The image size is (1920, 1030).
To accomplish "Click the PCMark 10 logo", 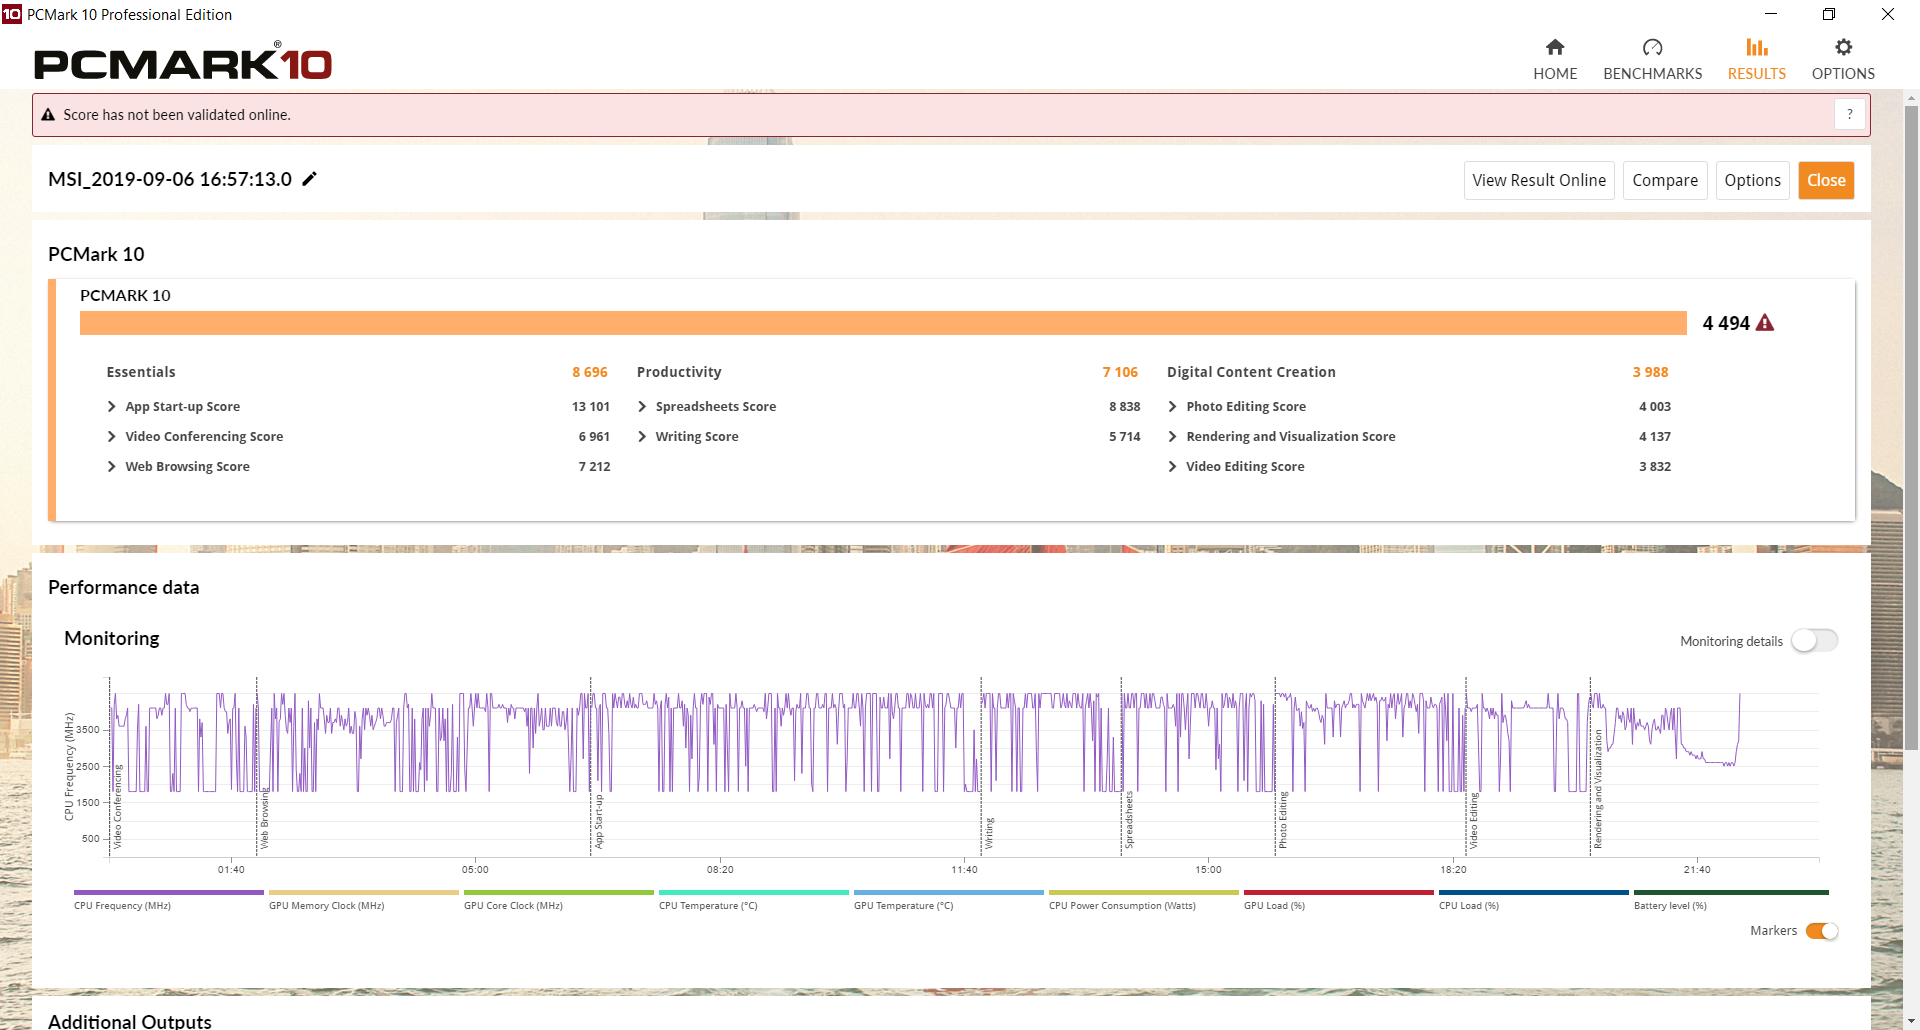I will coord(183,62).
